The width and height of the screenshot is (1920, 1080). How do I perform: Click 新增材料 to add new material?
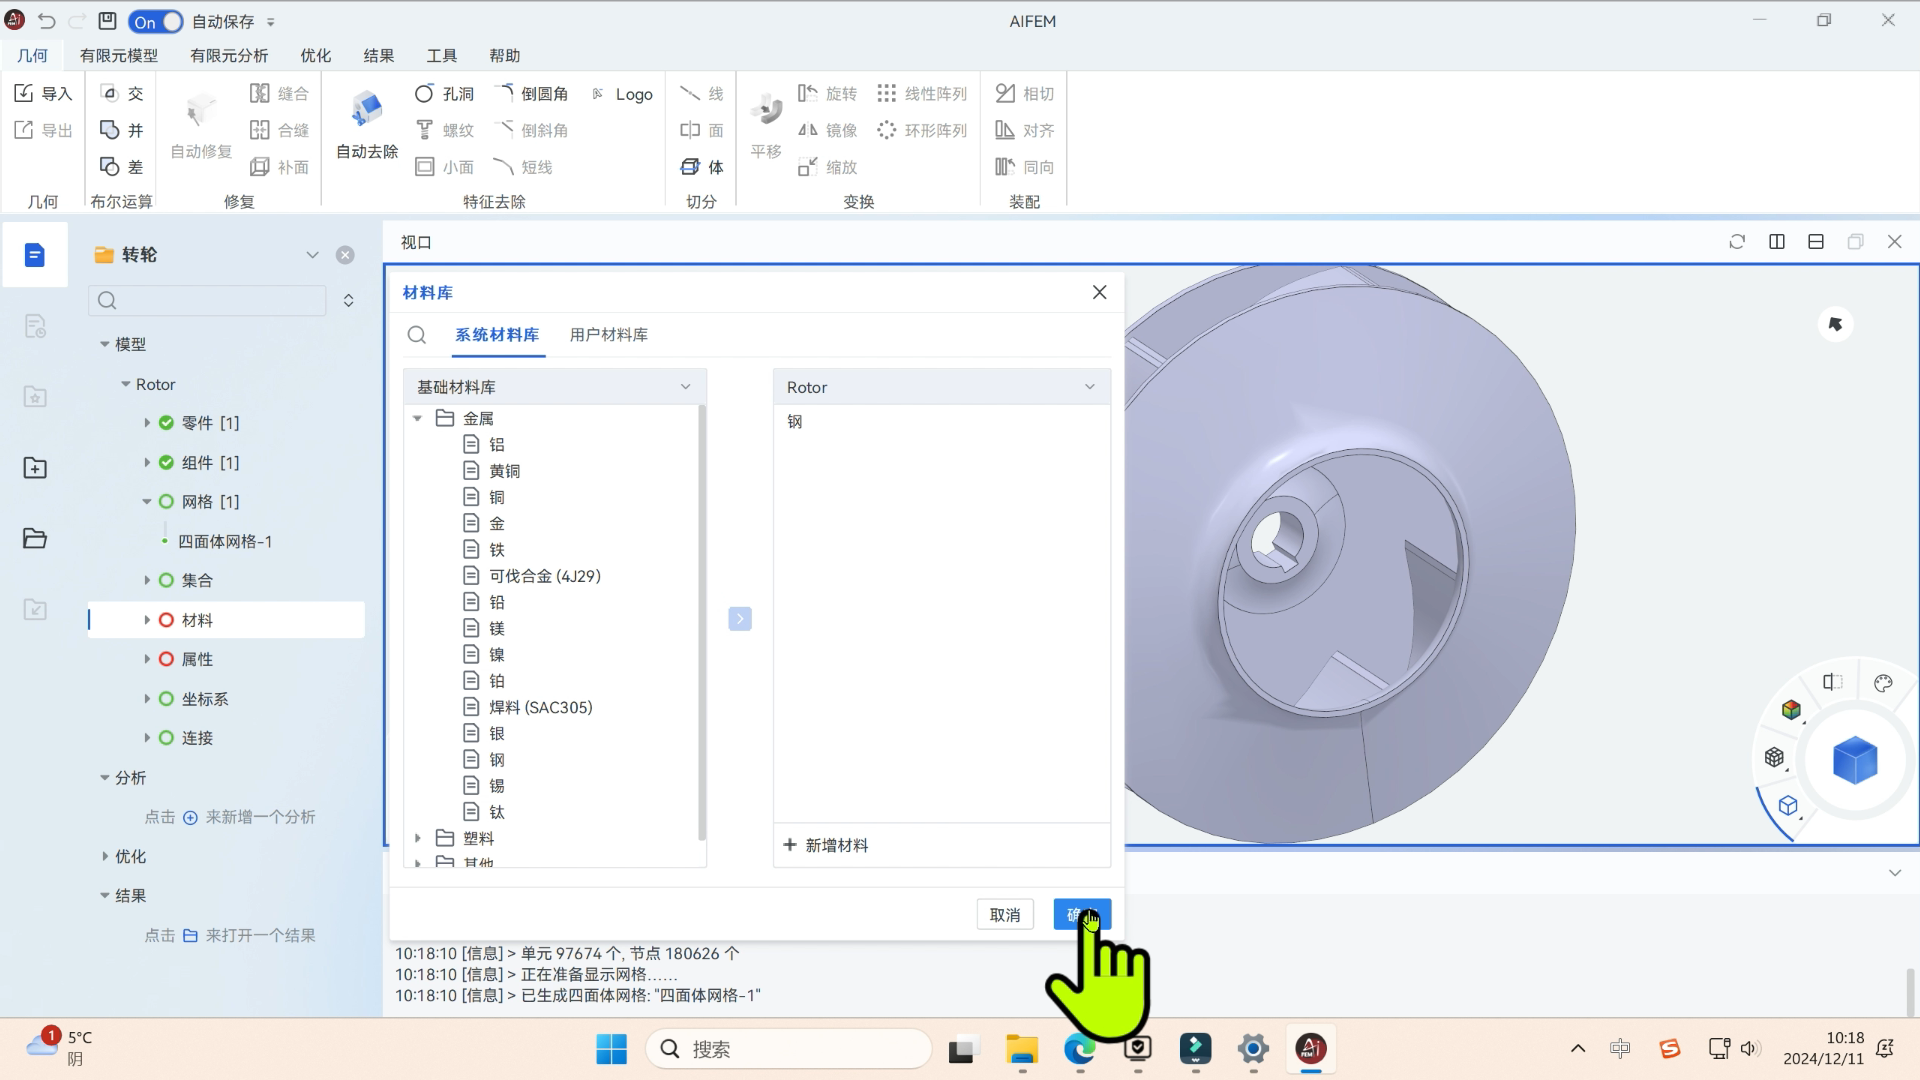click(826, 845)
